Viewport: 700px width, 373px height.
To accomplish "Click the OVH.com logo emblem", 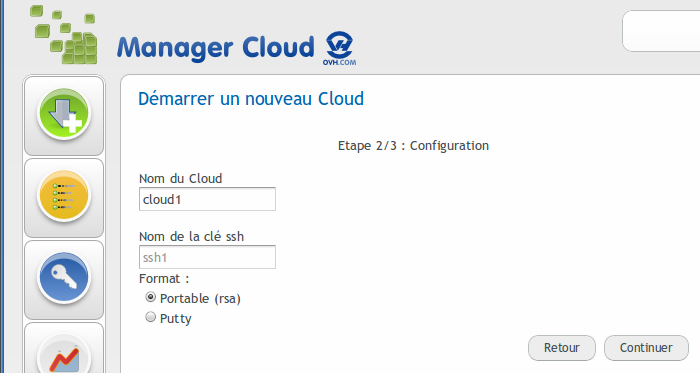I will 339,48.
